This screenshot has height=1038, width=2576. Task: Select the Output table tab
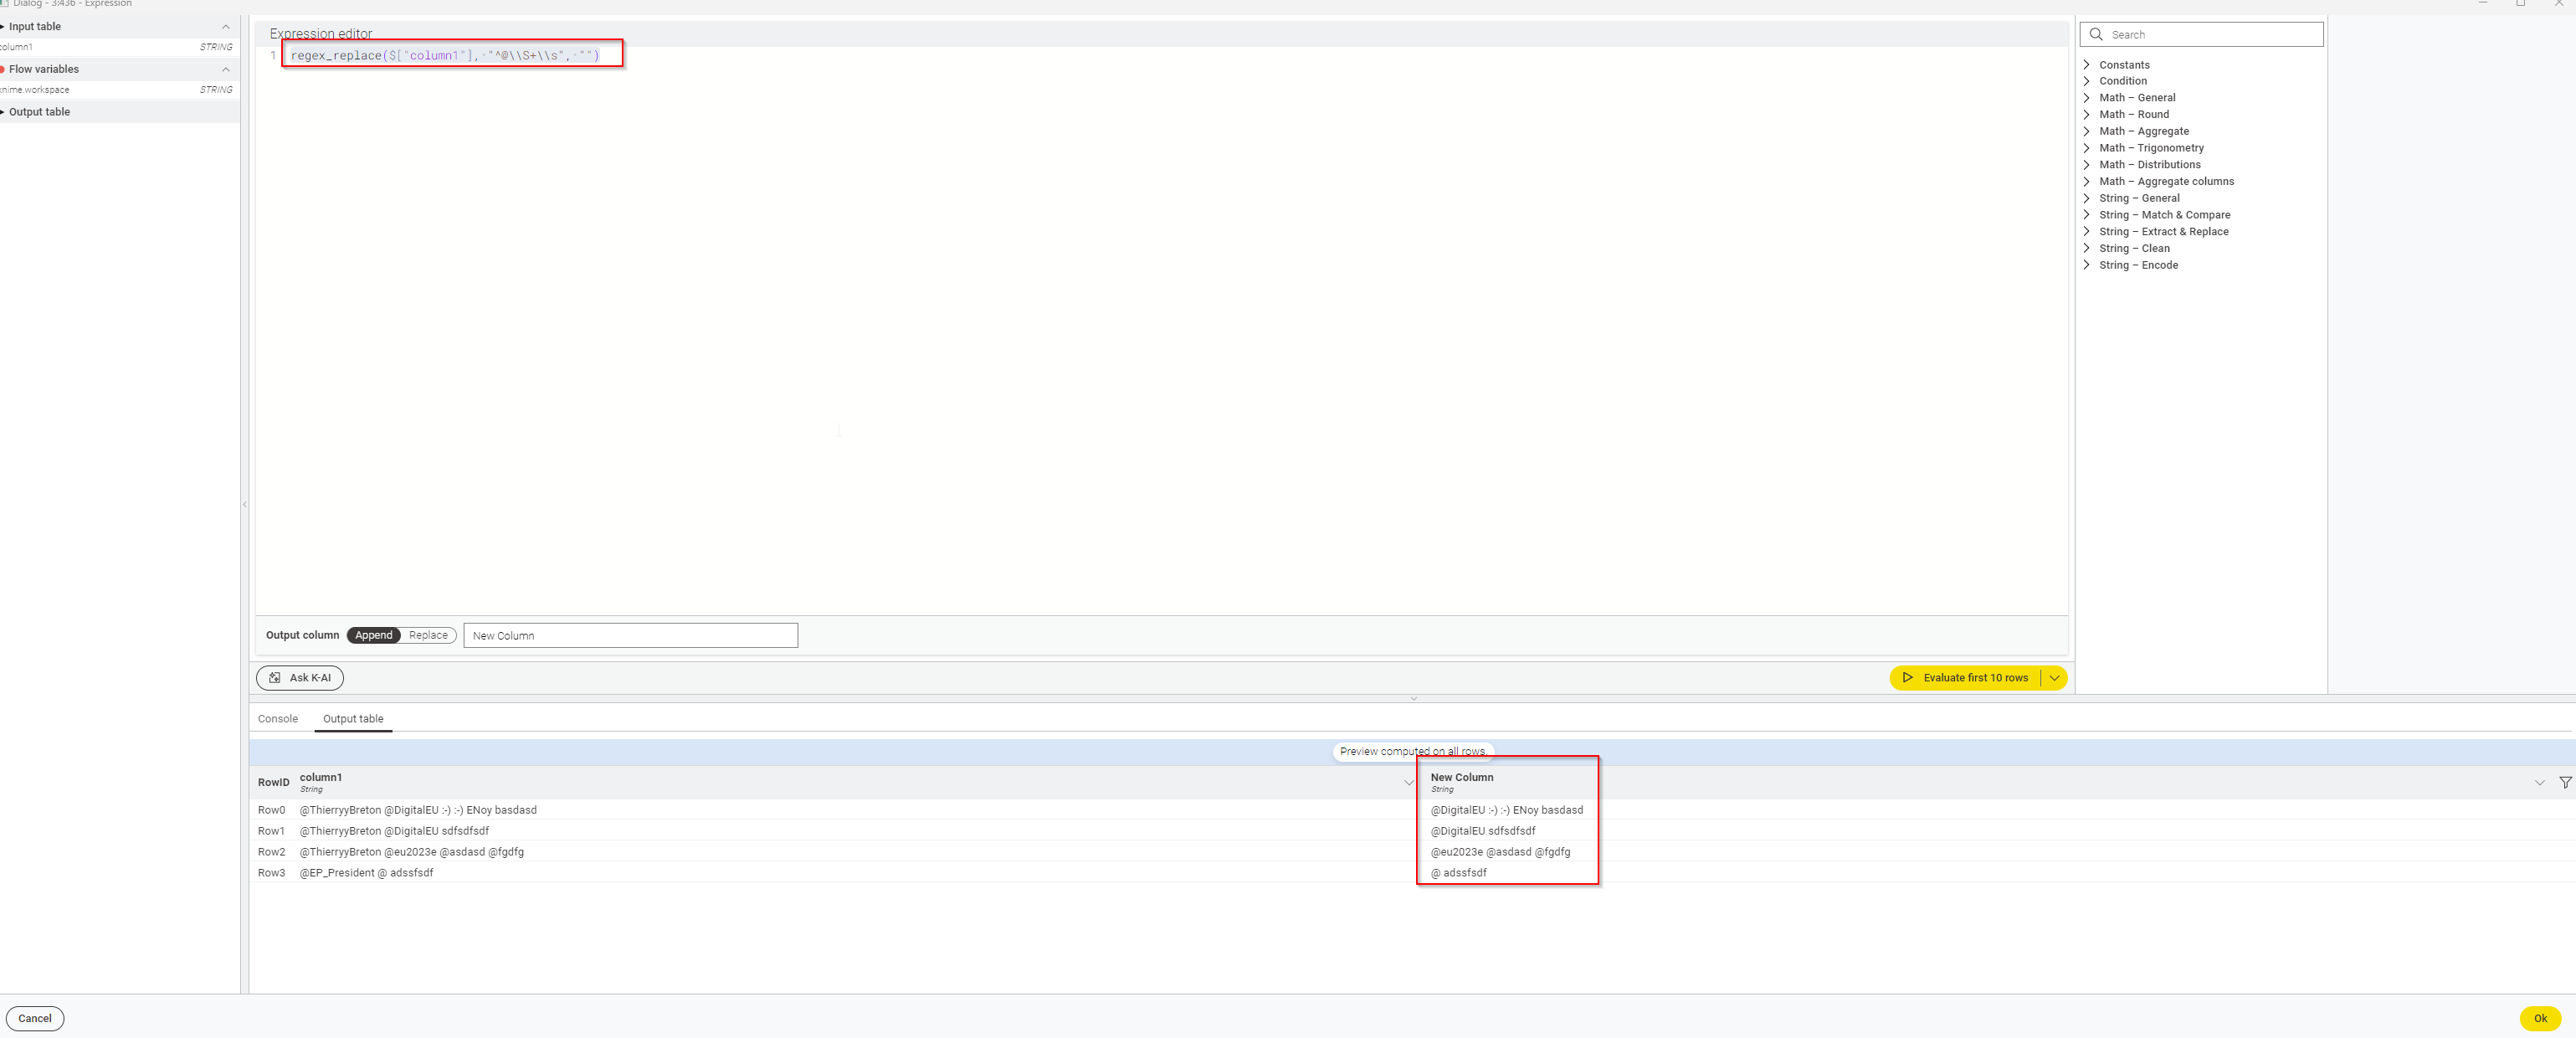tap(352, 718)
